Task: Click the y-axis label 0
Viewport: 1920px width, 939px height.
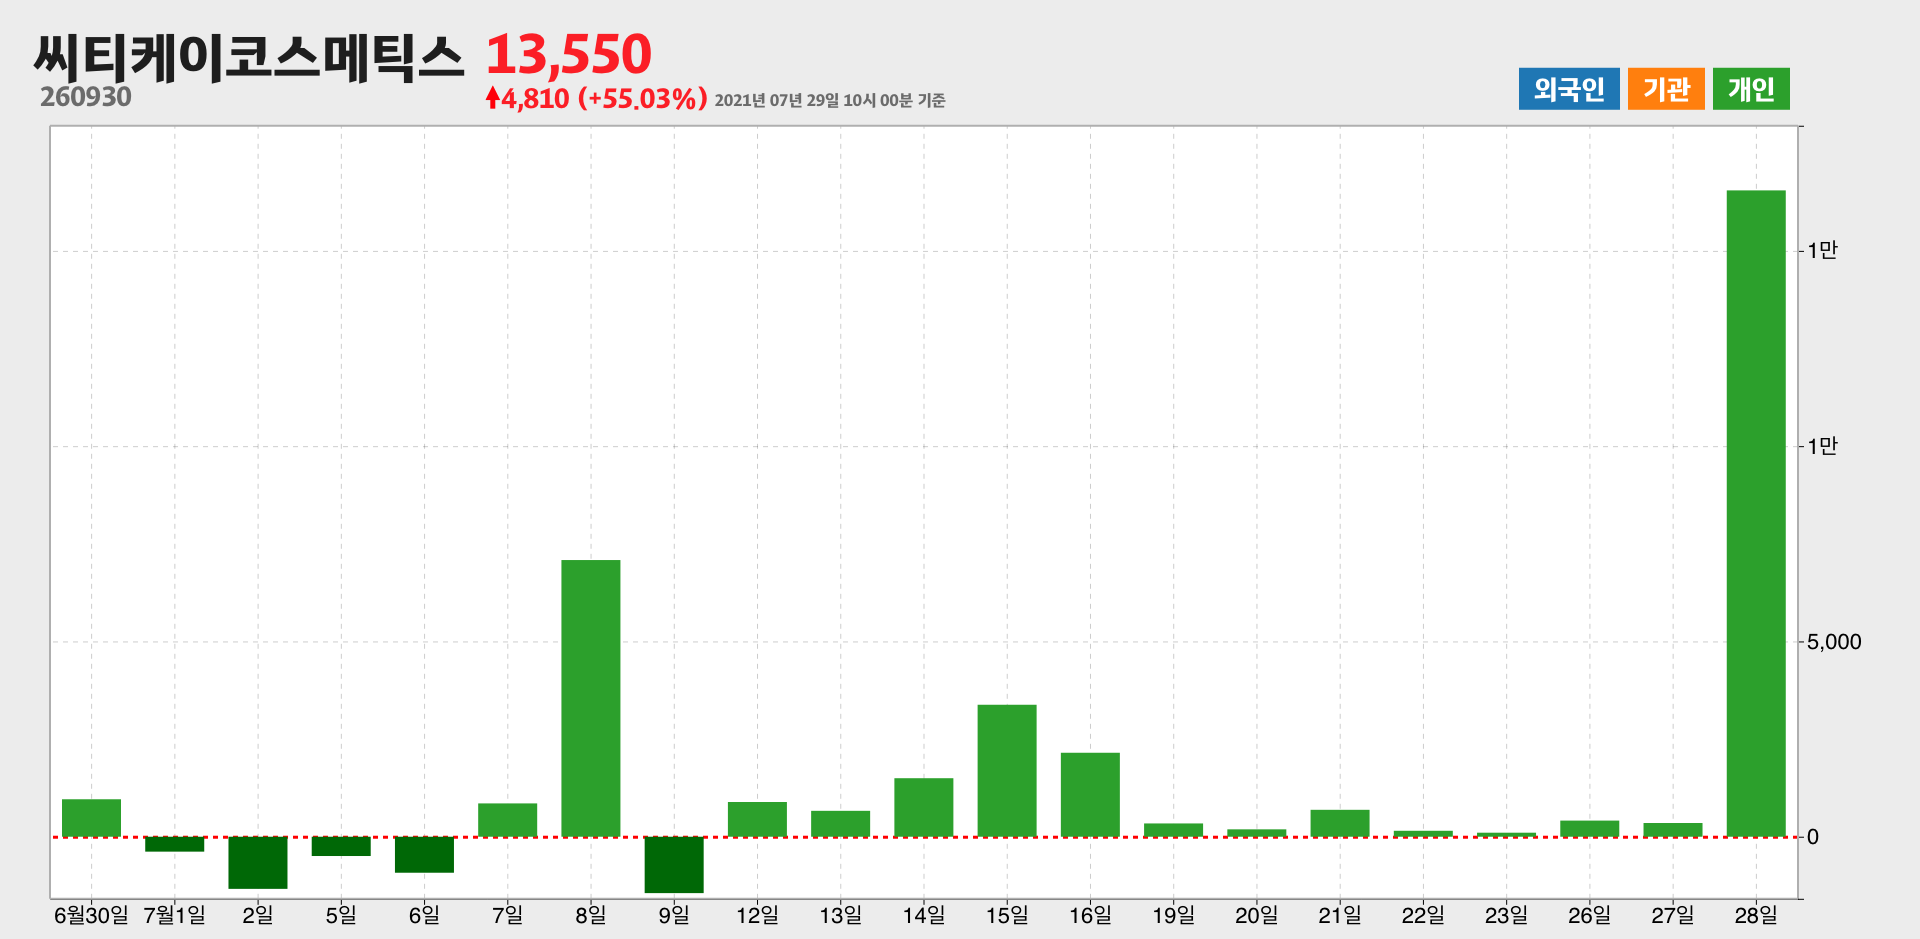Action: click(1813, 838)
